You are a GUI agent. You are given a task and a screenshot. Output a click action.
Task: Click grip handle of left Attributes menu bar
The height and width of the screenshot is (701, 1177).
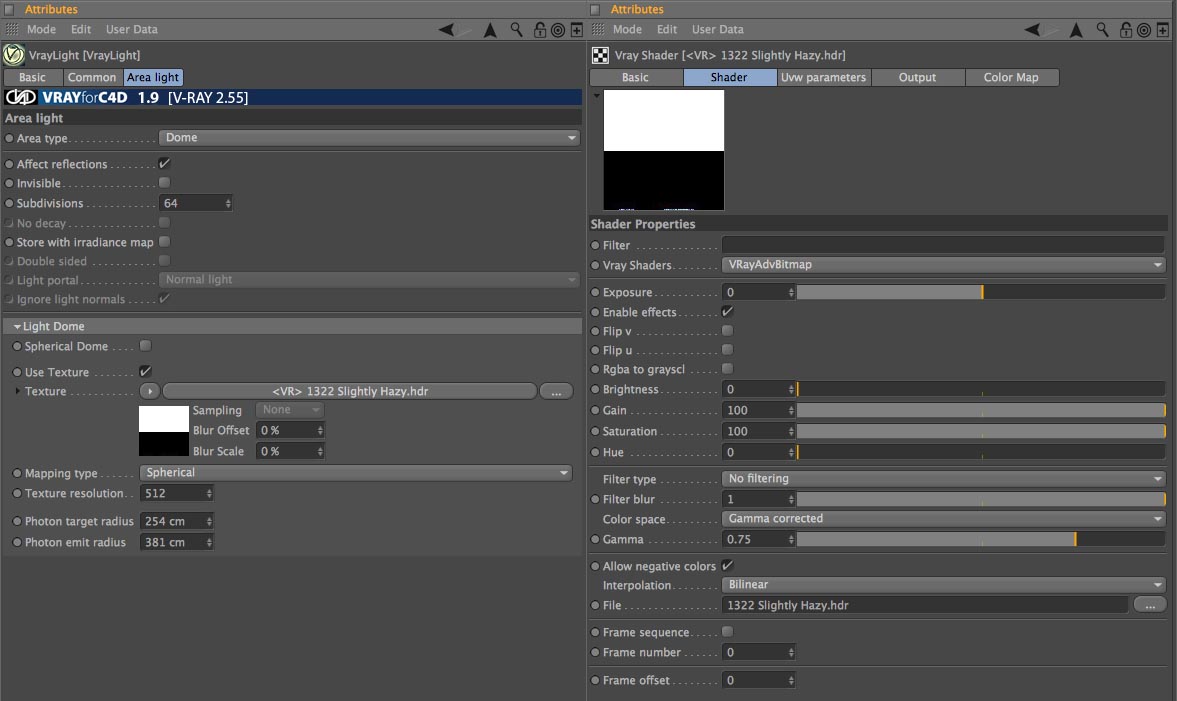(11, 29)
